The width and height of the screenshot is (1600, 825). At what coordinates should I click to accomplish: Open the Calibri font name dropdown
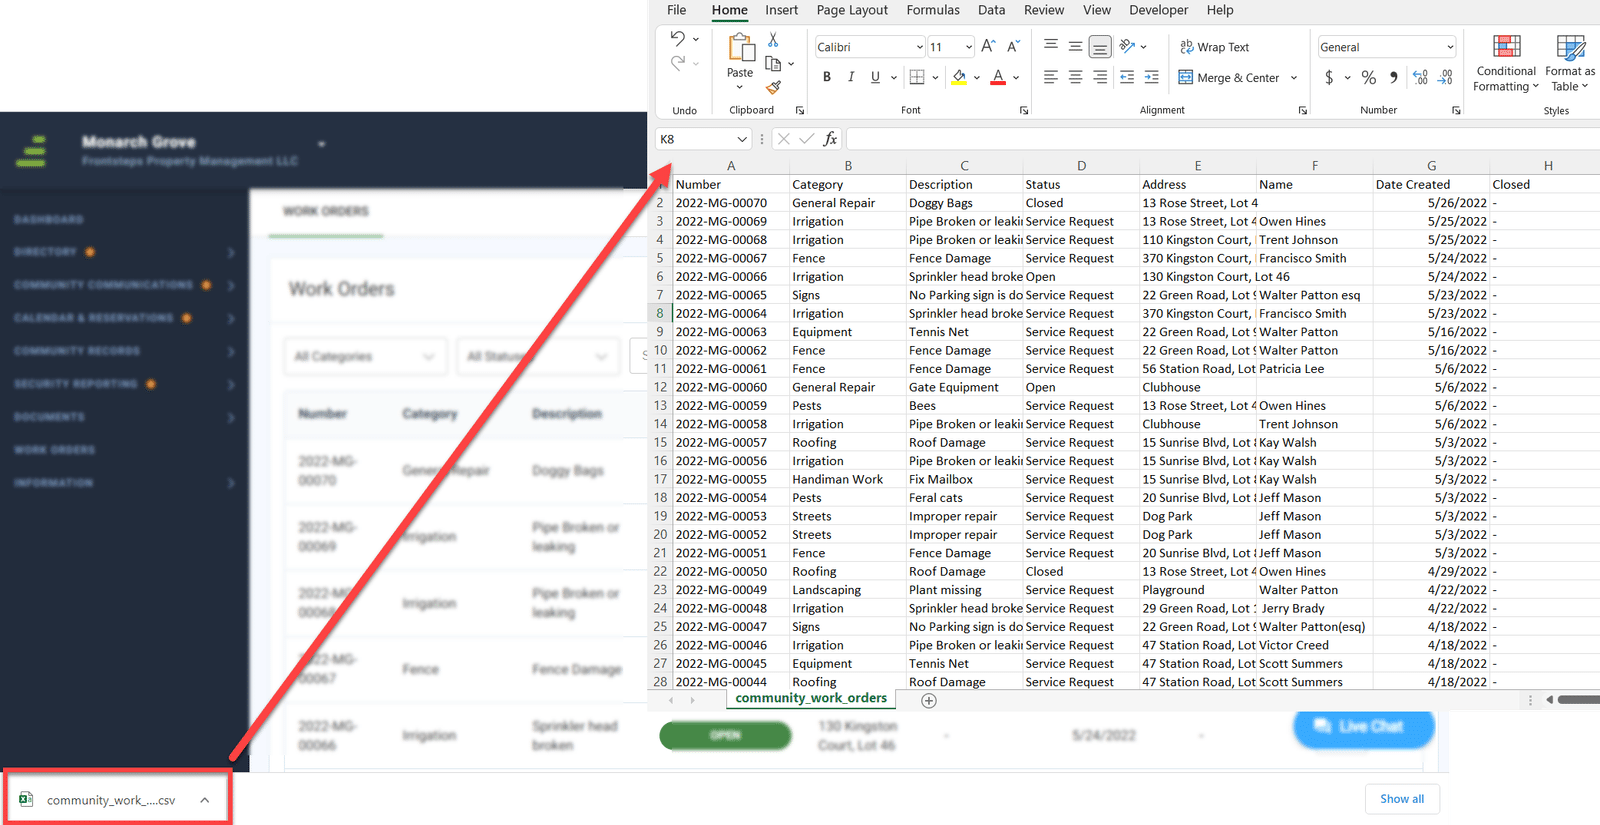tap(919, 47)
